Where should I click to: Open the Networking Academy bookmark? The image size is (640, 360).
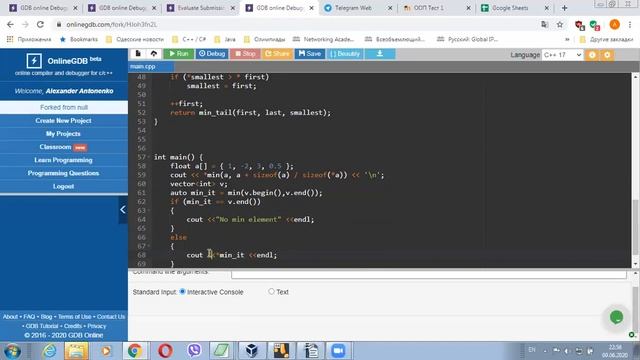[x=323, y=39]
